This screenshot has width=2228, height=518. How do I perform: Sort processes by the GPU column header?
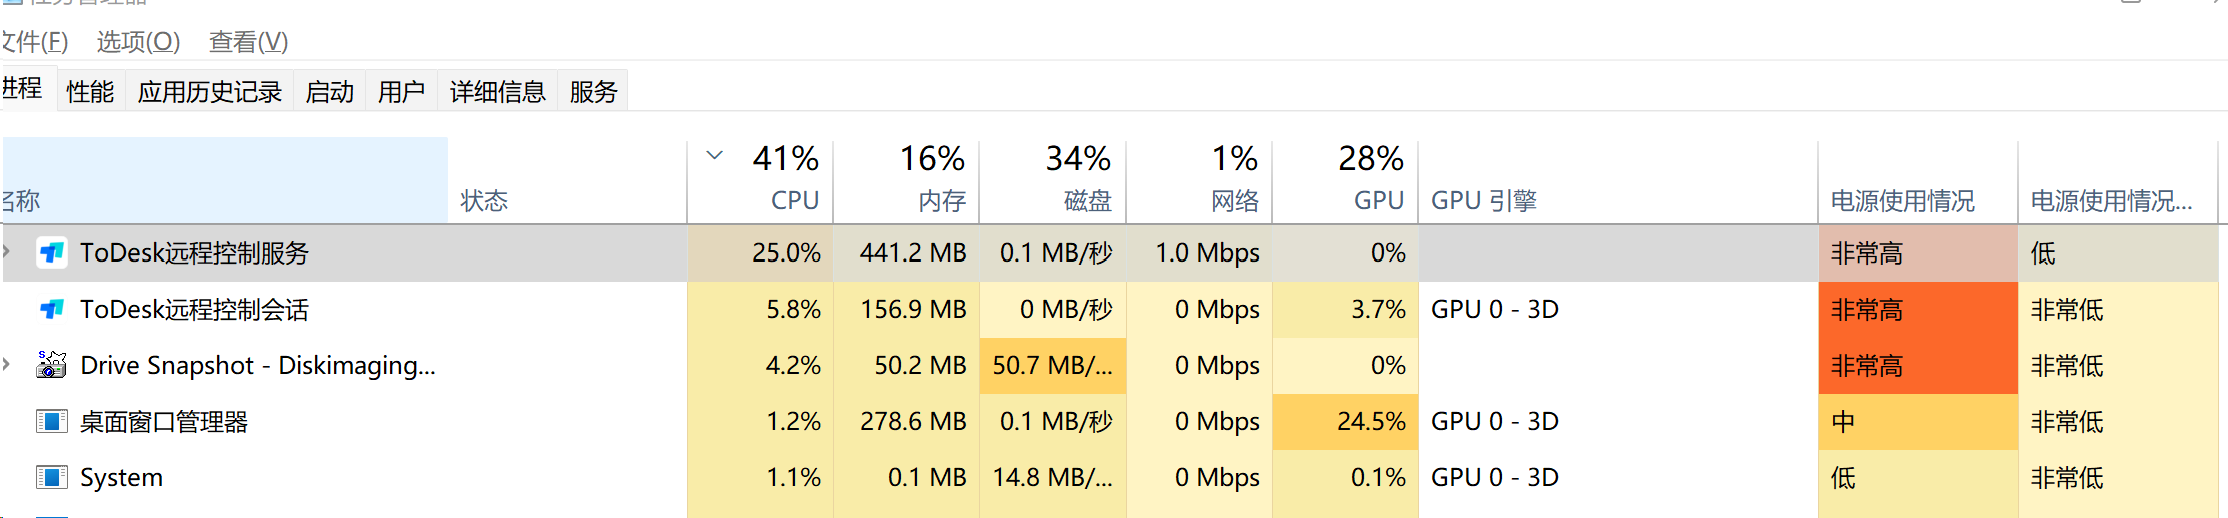[1346, 180]
